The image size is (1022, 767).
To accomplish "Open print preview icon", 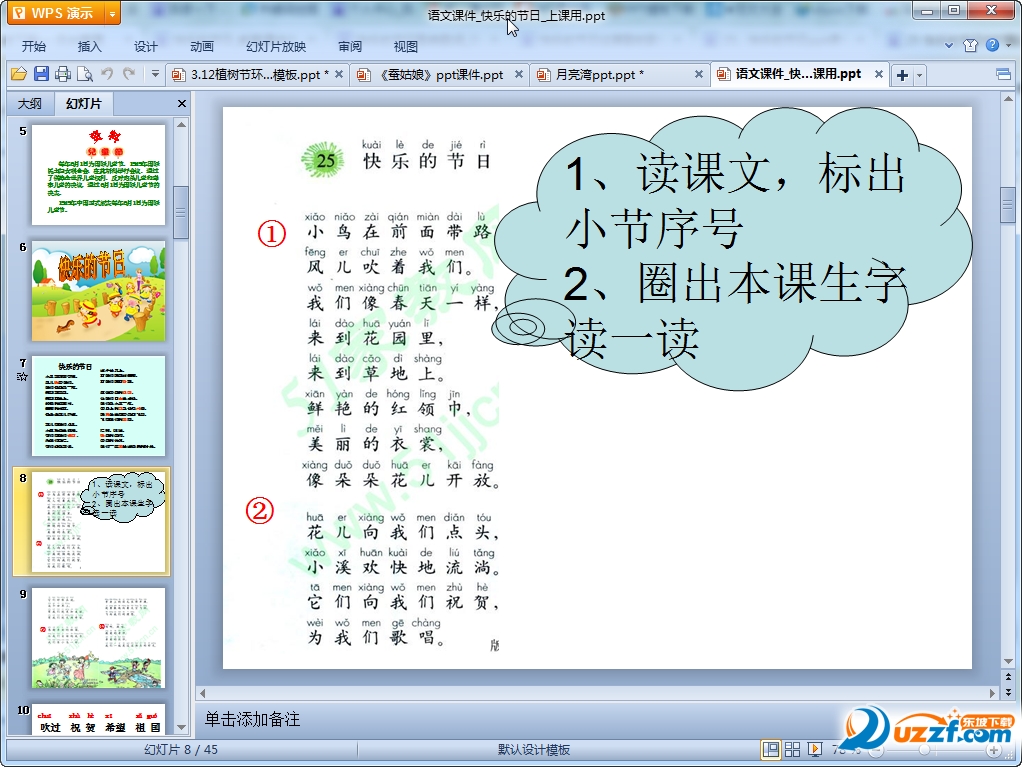I will click(x=85, y=74).
